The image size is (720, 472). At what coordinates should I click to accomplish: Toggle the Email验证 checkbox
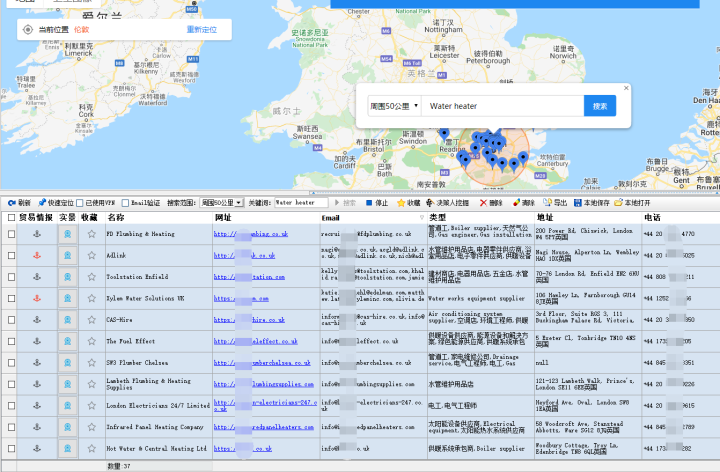click(x=125, y=203)
